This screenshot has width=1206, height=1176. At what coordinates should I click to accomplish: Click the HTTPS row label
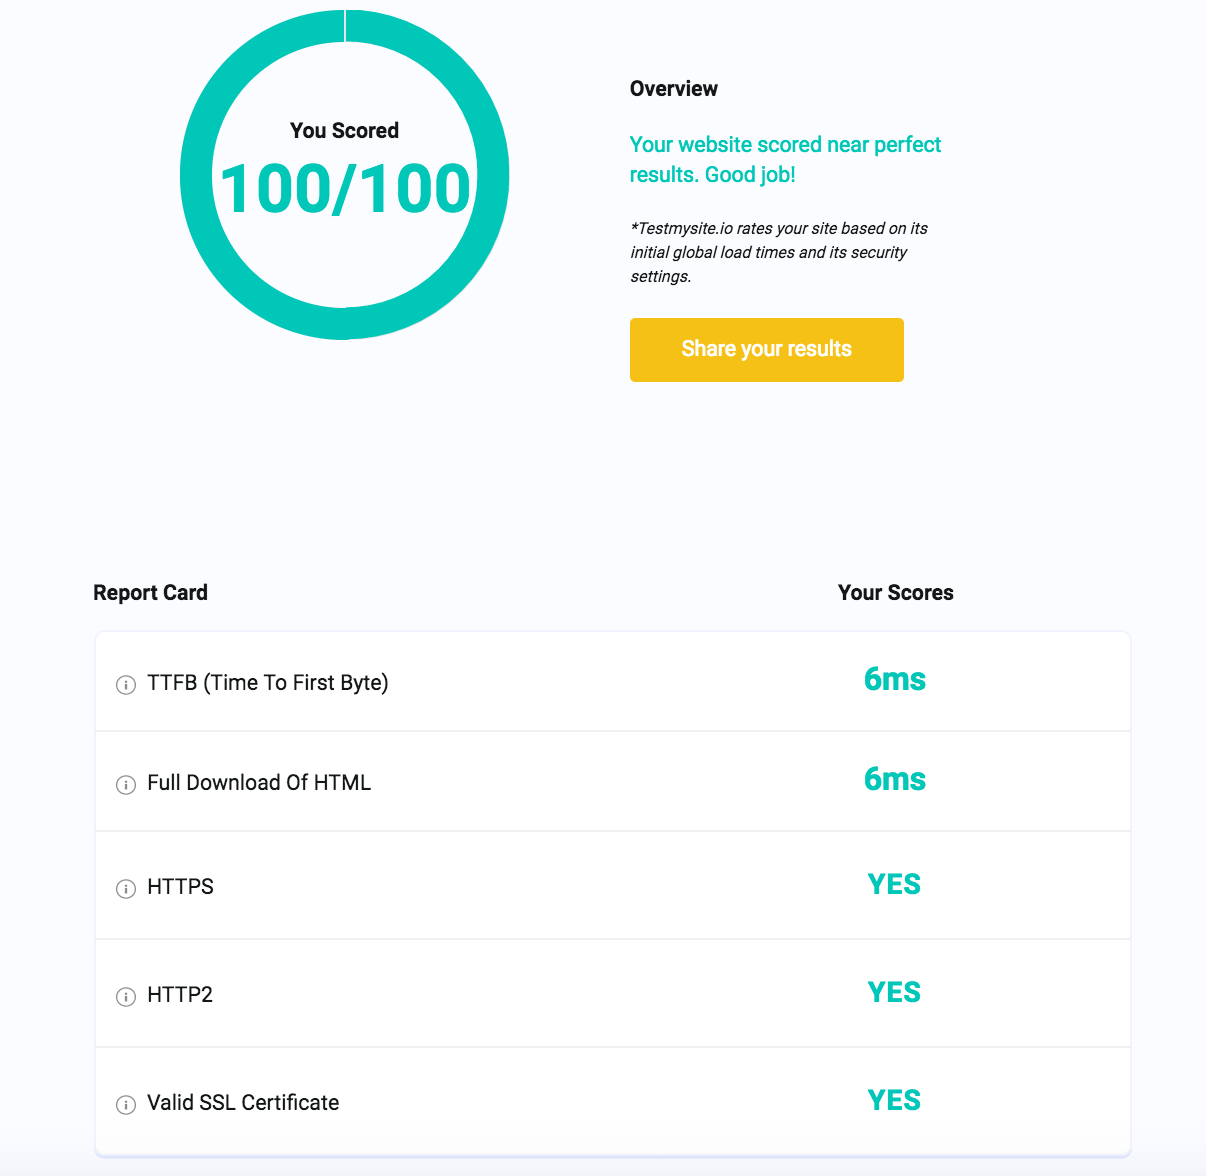(x=180, y=887)
